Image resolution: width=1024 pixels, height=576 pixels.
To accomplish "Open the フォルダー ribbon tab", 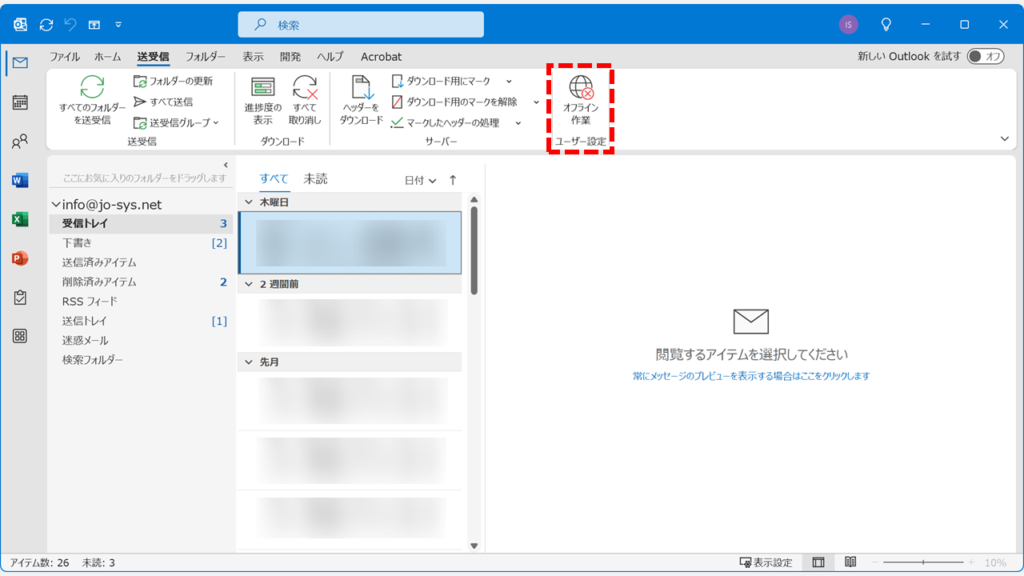I will pos(205,57).
